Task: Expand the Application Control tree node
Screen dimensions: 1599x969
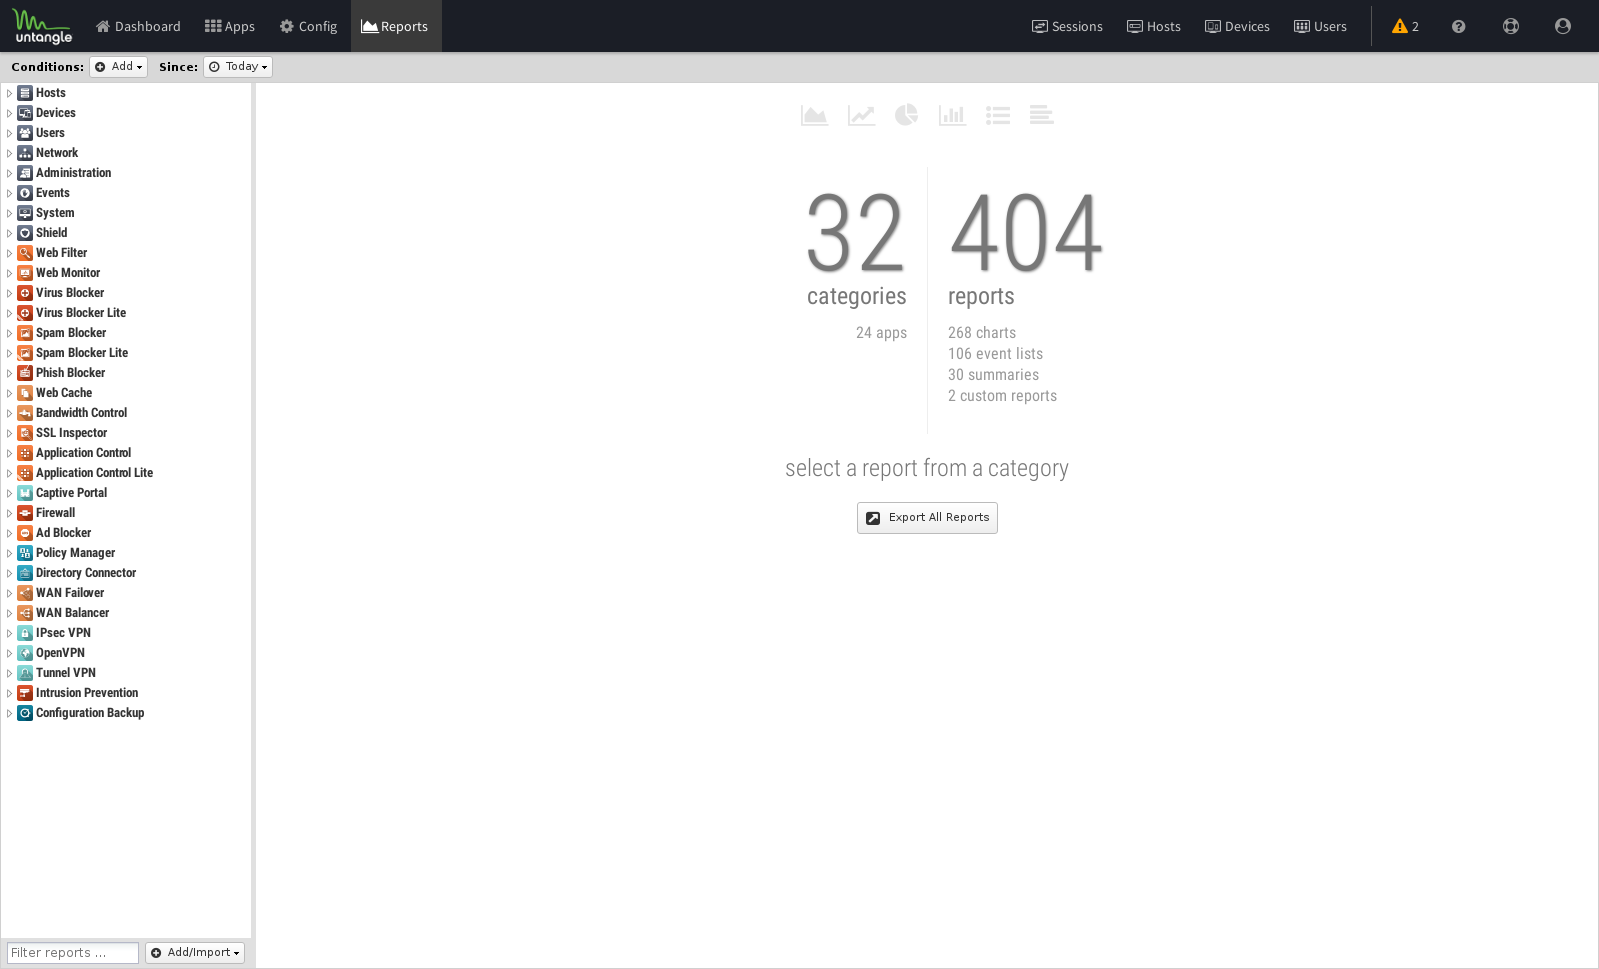Action: click(9, 453)
